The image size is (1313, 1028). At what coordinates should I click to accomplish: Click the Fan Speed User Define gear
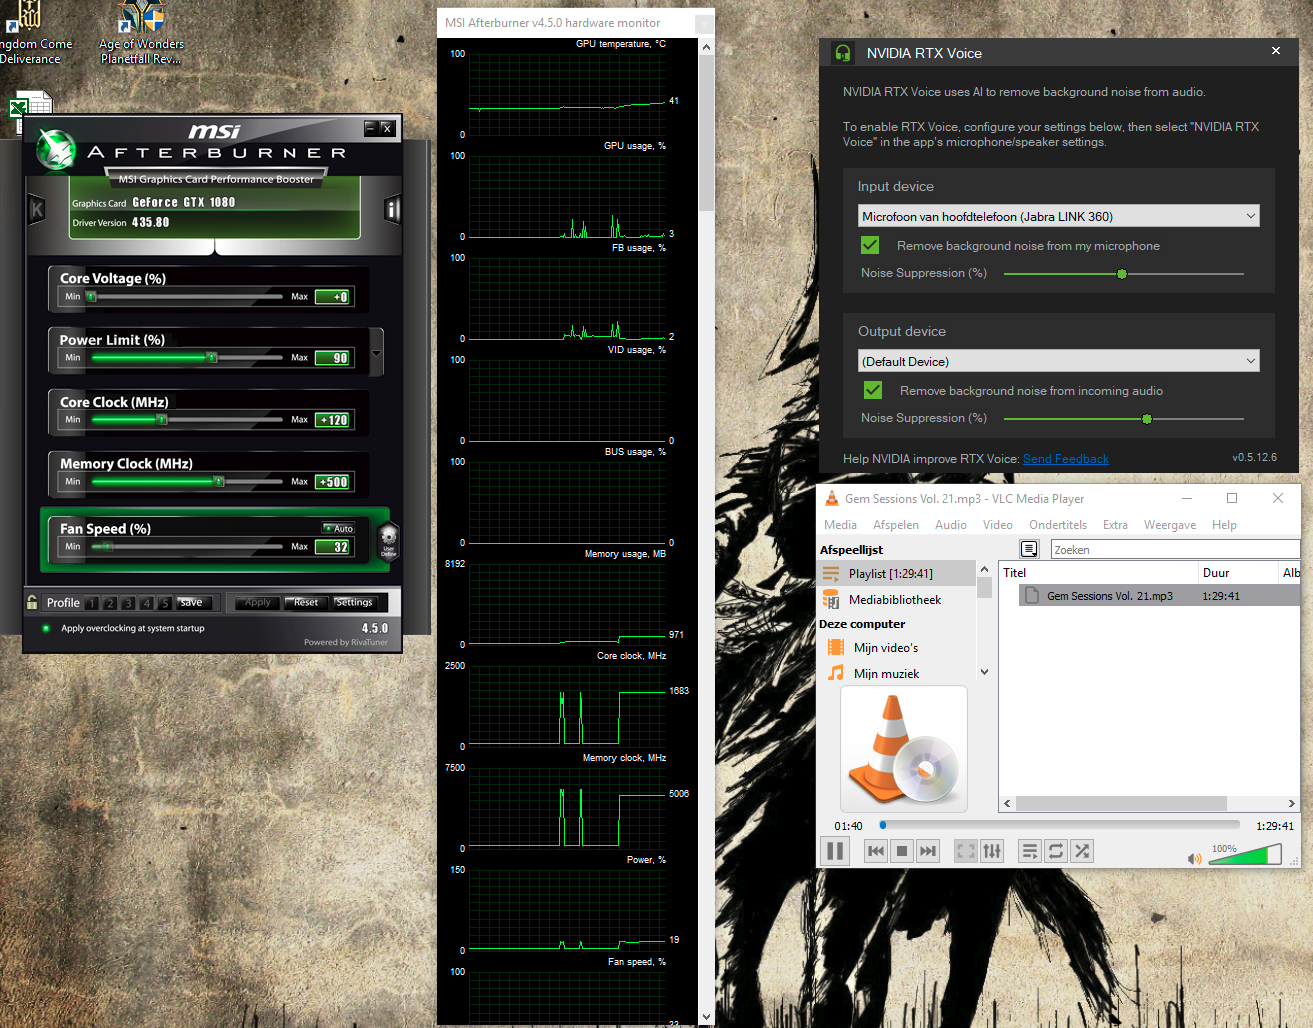[x=388, y=539]
